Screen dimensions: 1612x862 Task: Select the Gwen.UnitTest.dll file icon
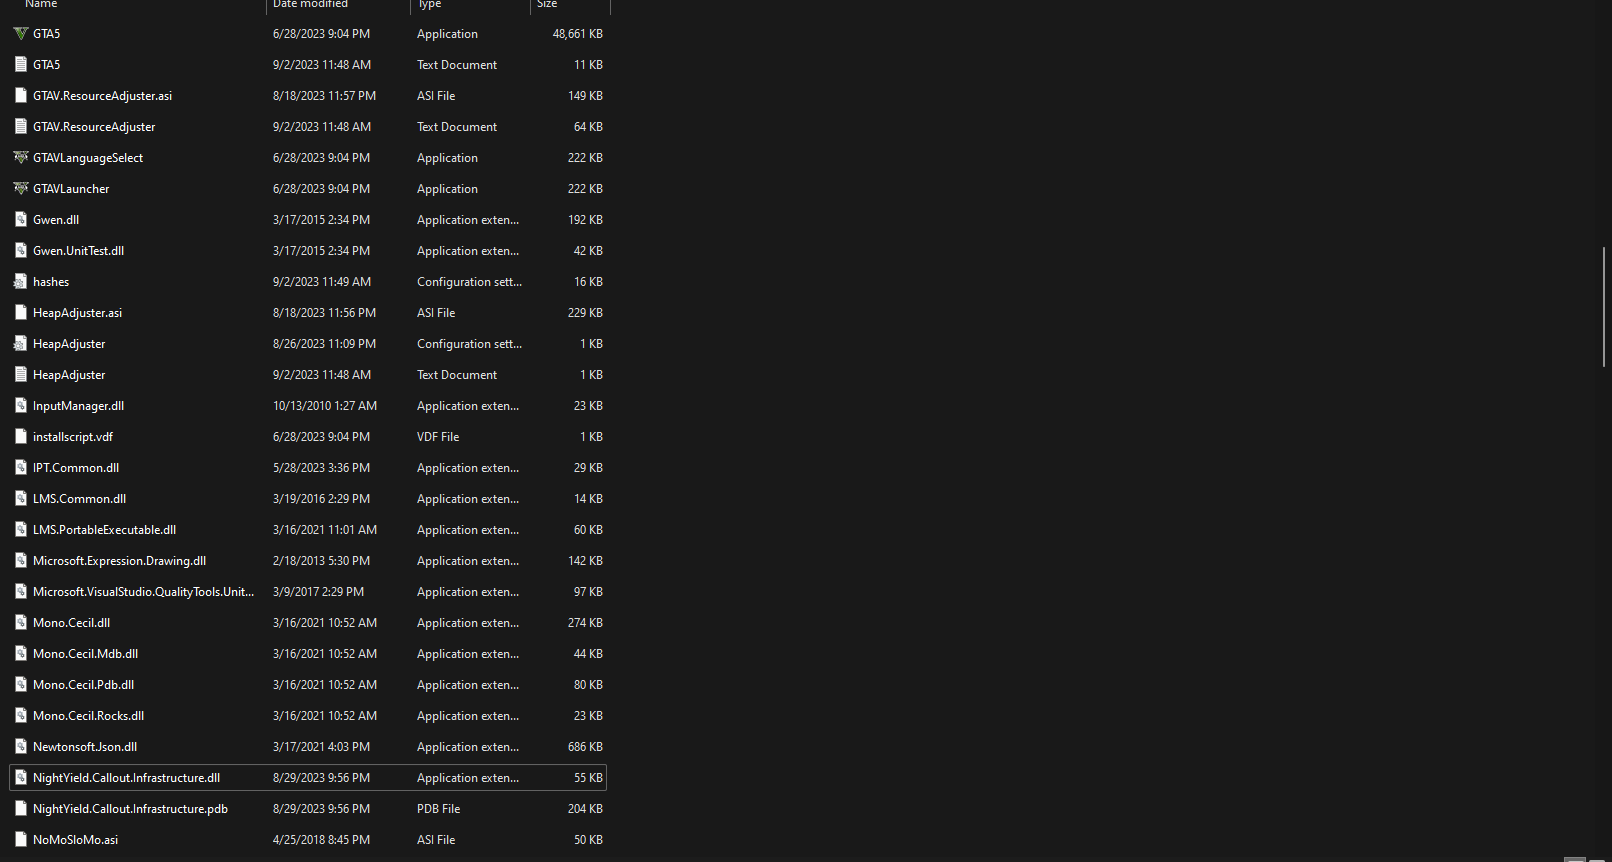pos(21,251)
